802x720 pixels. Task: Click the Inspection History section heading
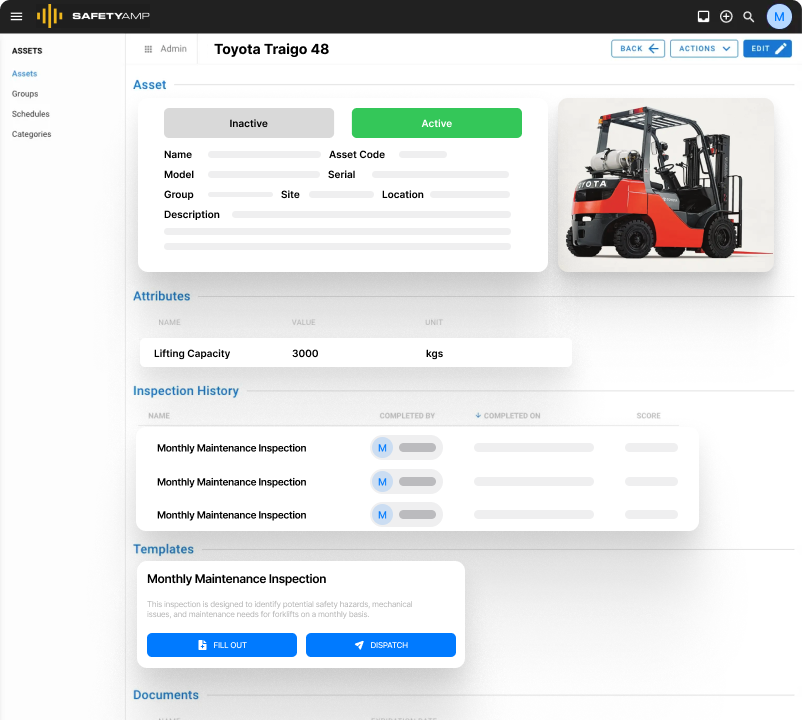(186, 391)
